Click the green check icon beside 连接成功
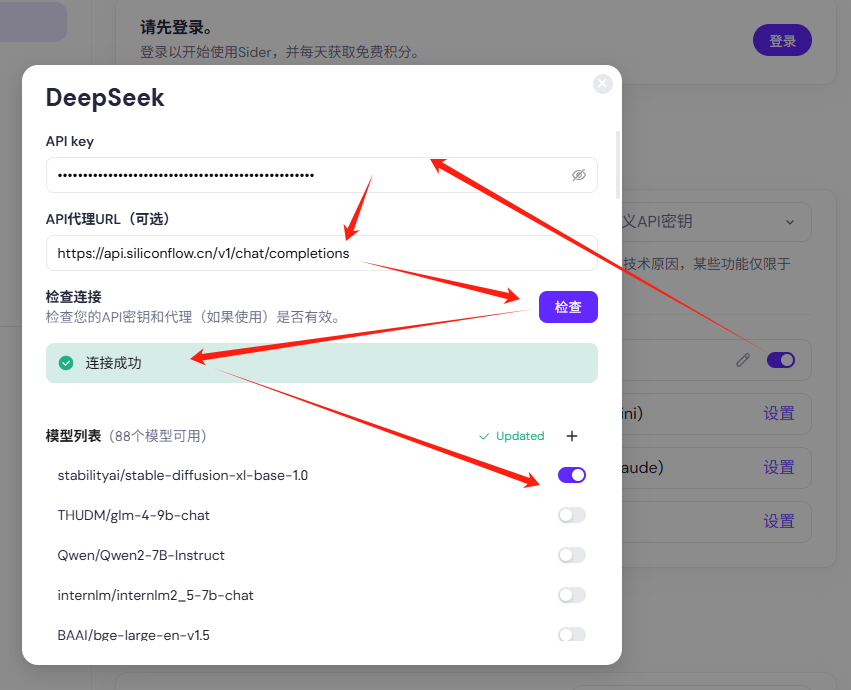Viewport: 851px width, 690px height. [x=66, y=363]
